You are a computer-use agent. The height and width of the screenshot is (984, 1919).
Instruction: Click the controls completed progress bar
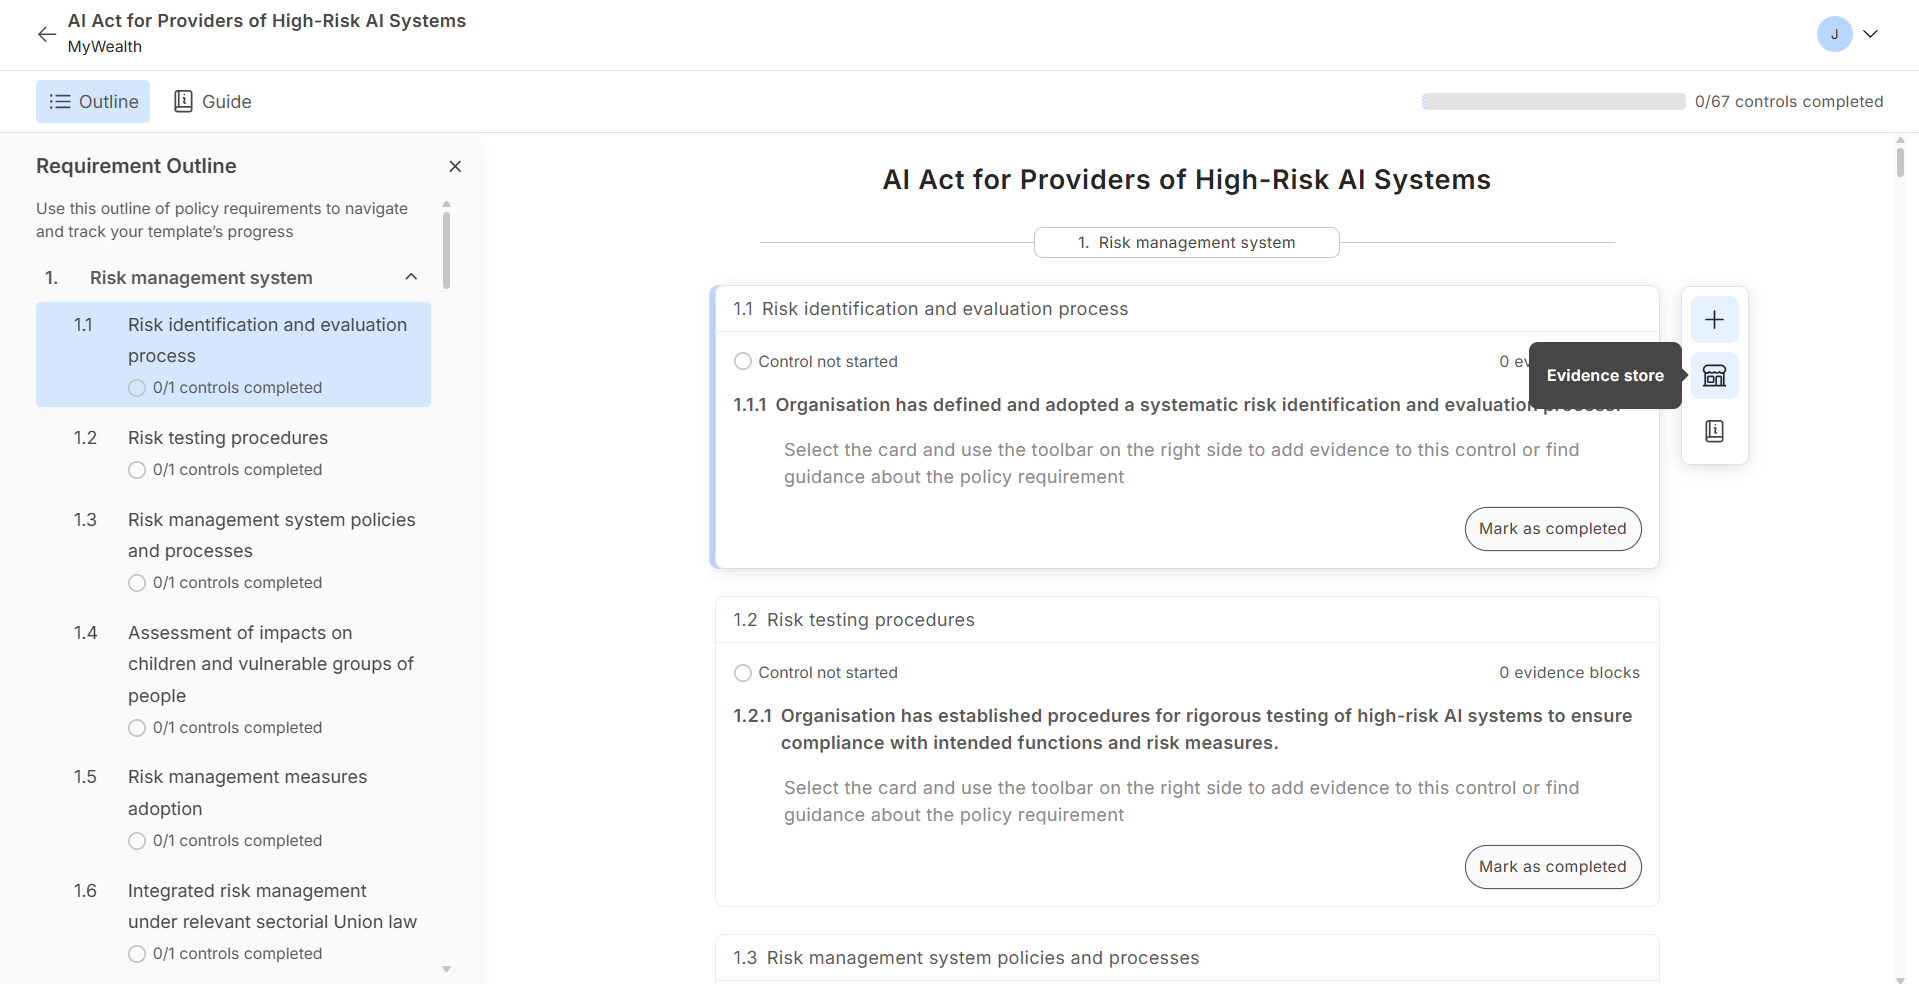pyautogui.click(x=1553, y=102)
